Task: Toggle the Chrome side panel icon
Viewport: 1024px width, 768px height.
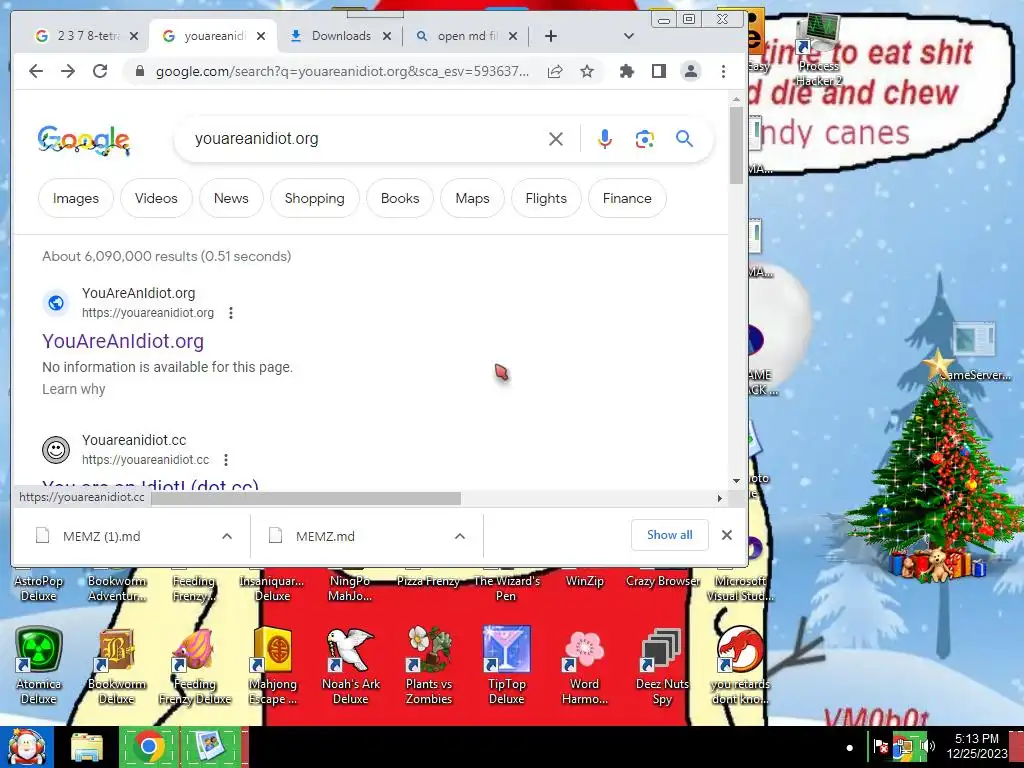Action: click(x=659, y=71)
